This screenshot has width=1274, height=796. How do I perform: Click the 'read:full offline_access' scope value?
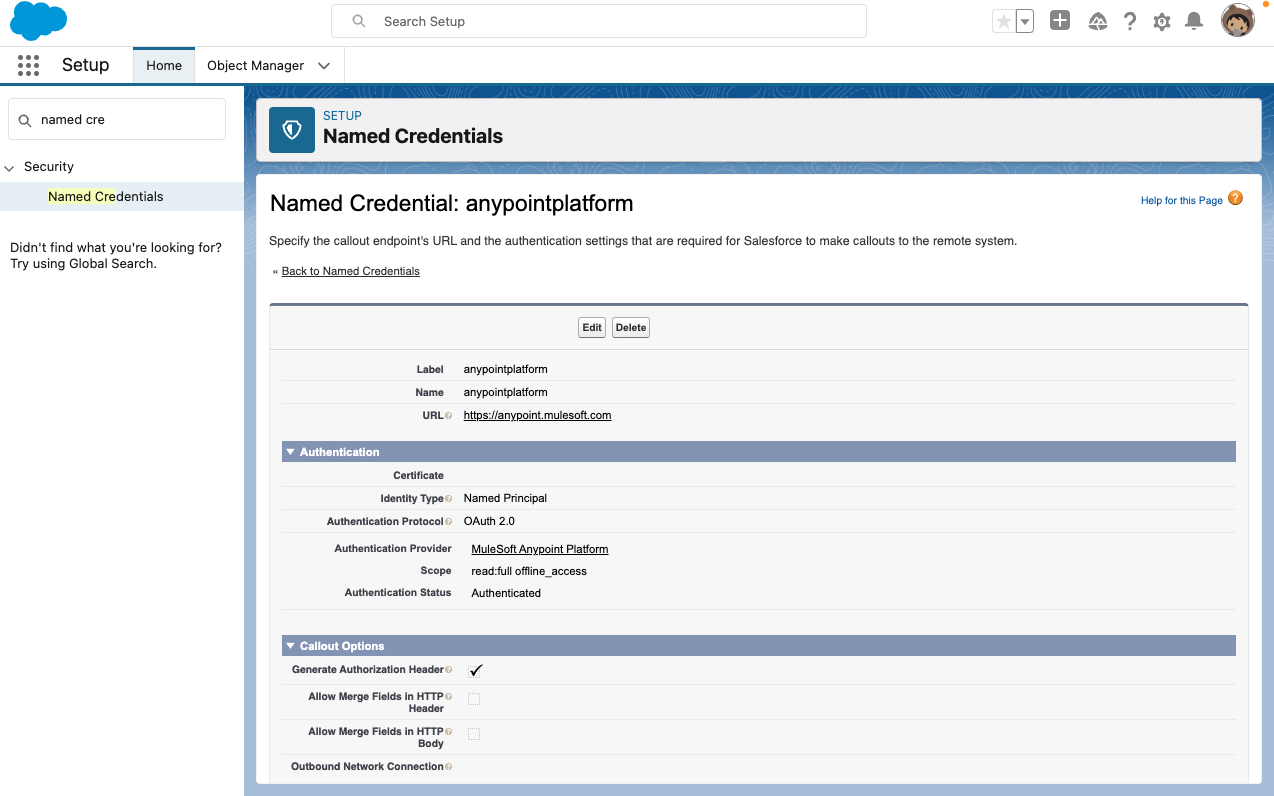tap(529, 571)
